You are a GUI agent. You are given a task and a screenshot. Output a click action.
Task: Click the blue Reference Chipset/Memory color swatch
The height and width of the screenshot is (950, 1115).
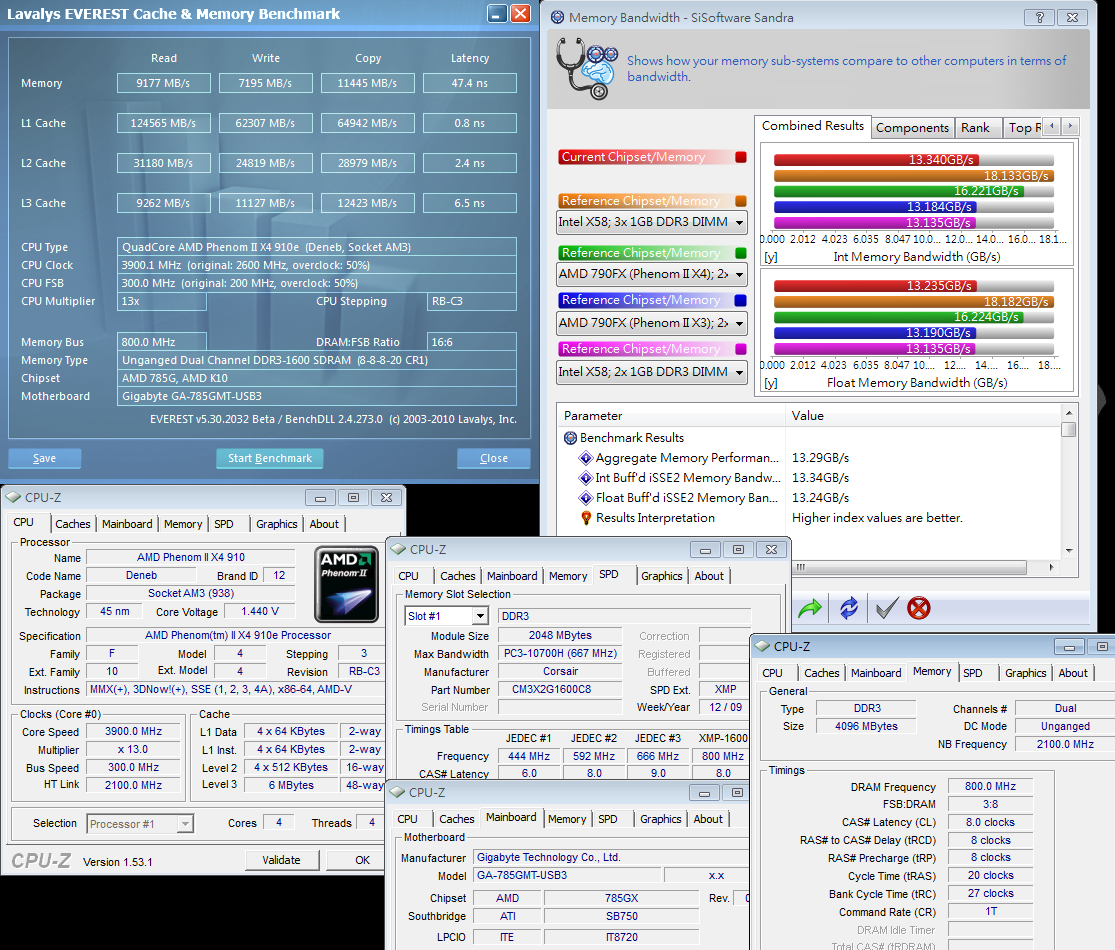(x=741, y=300)
